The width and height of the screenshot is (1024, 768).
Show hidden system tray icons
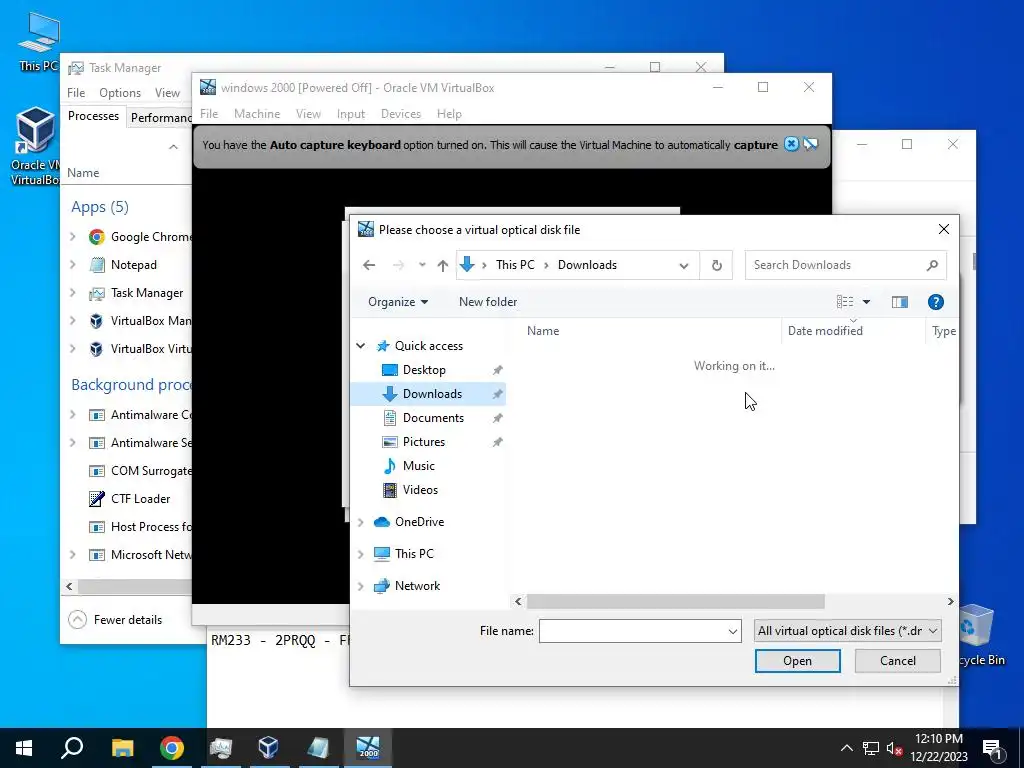[846, 748]
